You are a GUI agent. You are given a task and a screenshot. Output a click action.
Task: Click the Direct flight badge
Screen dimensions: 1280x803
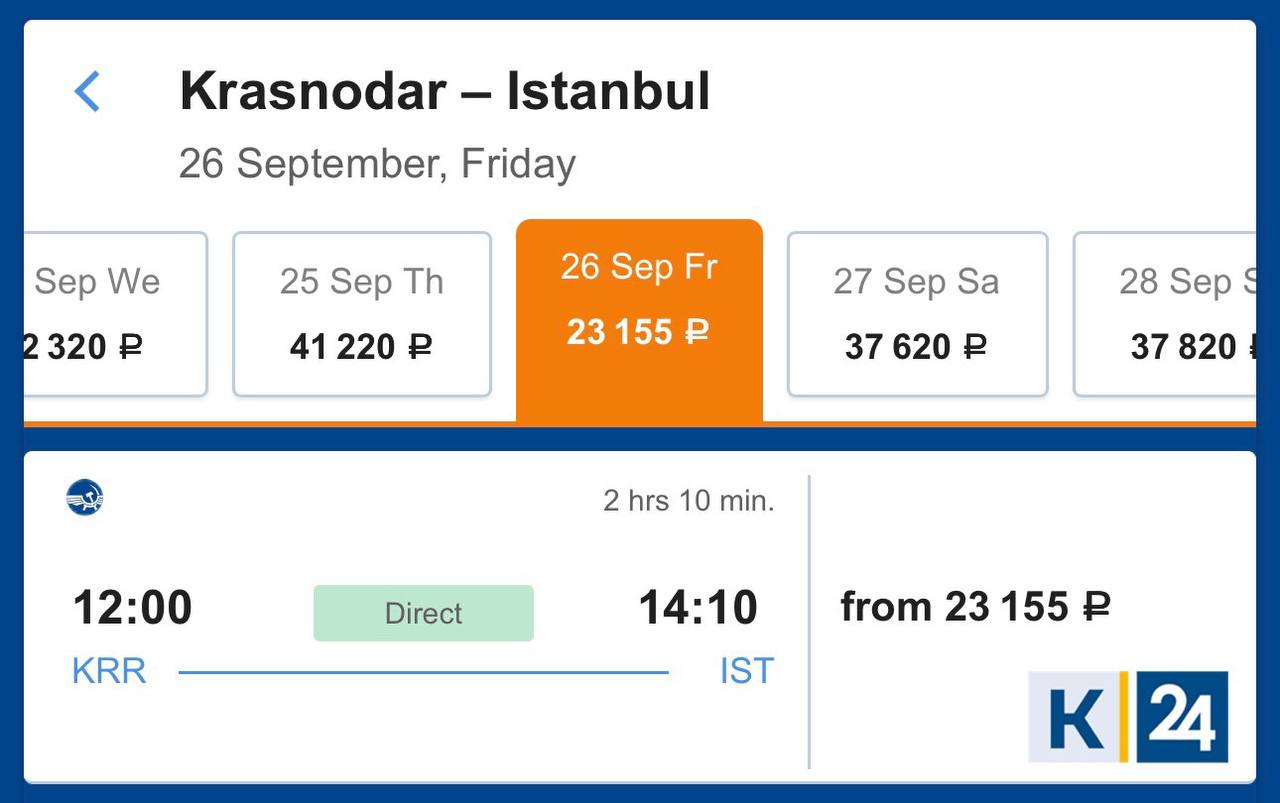[x=423, y=613]
